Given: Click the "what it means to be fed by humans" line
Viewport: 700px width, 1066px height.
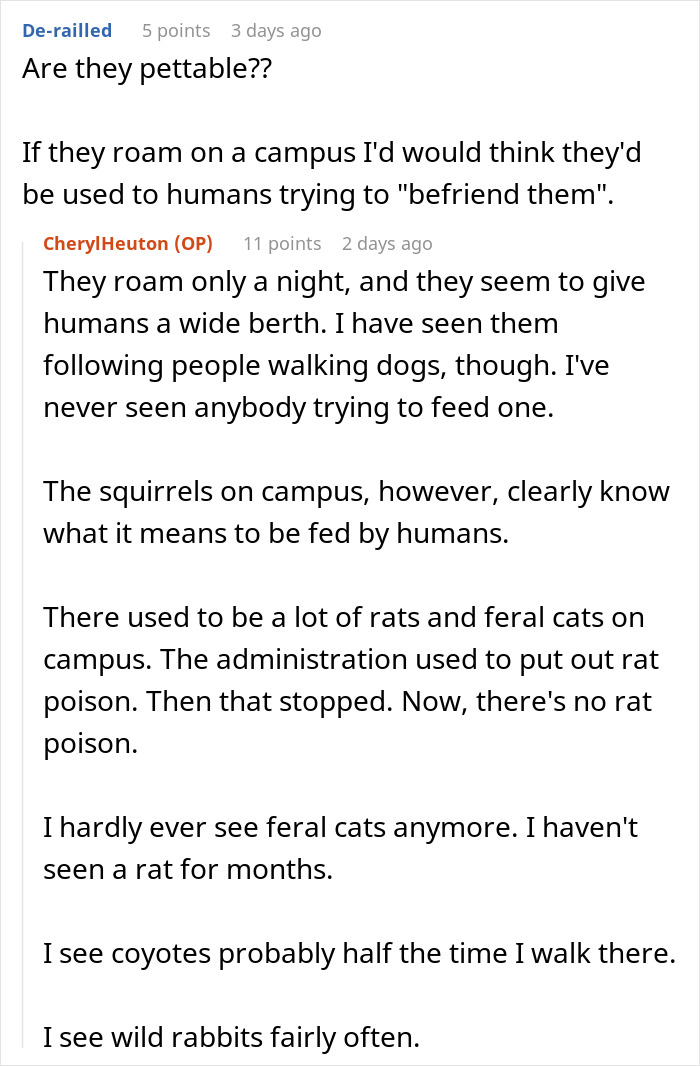Looking at the screenshot, I should tap(276, 534).
